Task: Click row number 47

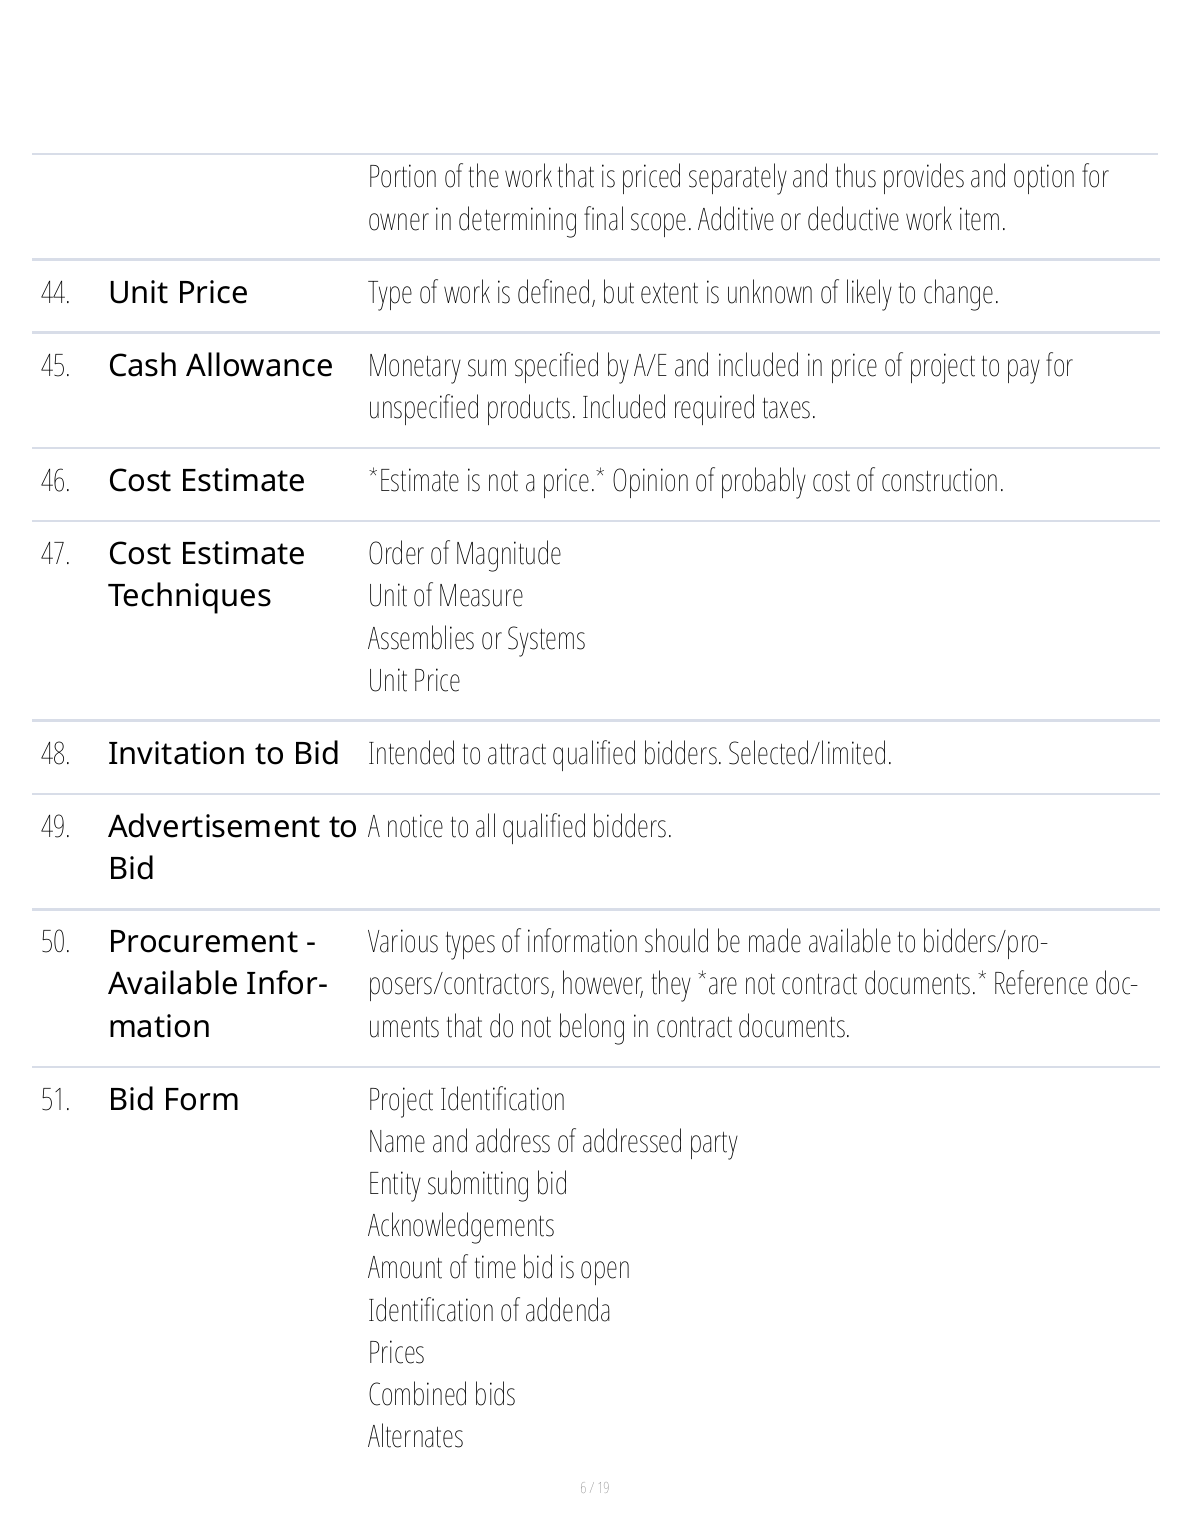Action: [55, 554]
